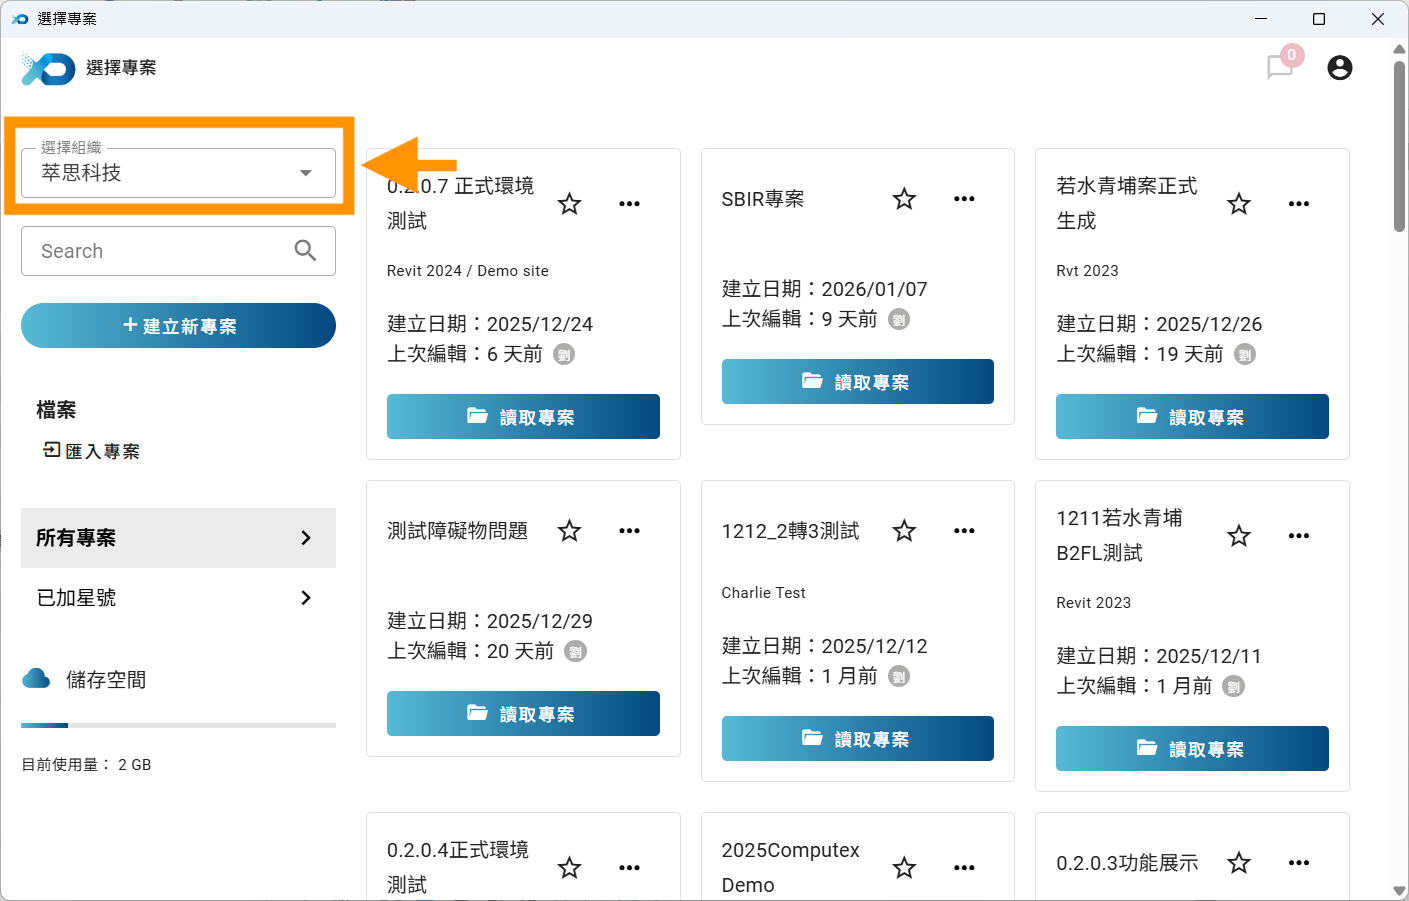Open more options for 1211若水青埔 B2FL測試
This screenshot has height=901, width=1409.
coord(1298,536)
